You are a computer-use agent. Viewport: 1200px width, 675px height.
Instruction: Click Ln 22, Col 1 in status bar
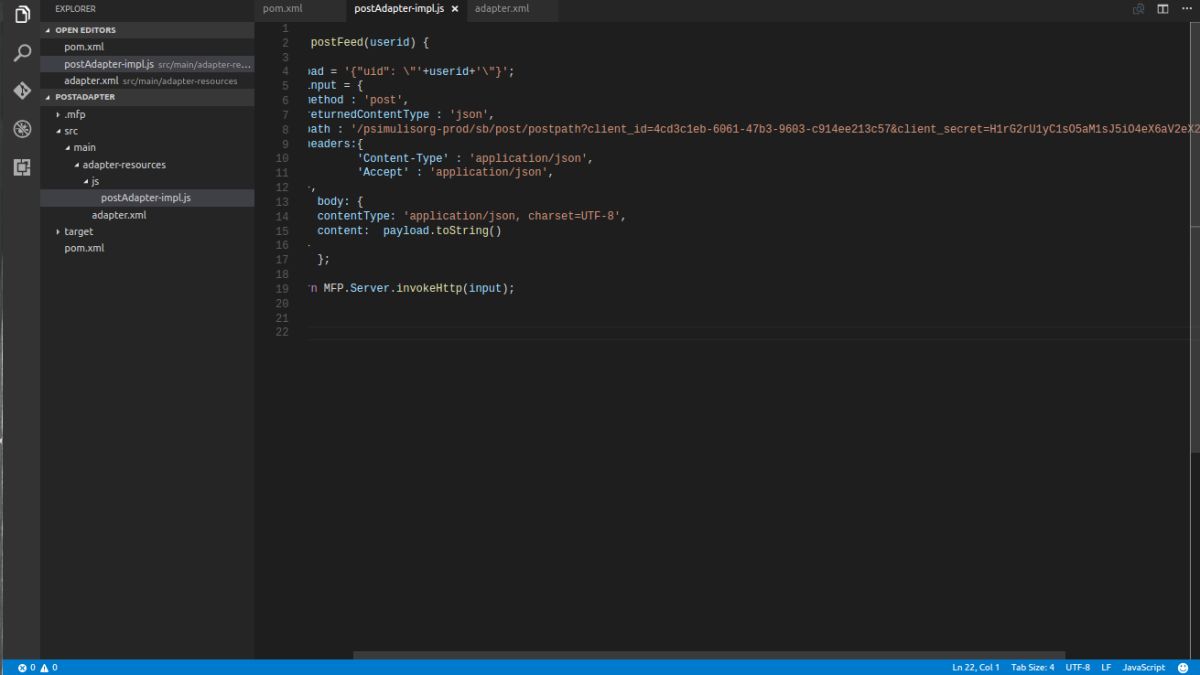(x=975, y=667)
